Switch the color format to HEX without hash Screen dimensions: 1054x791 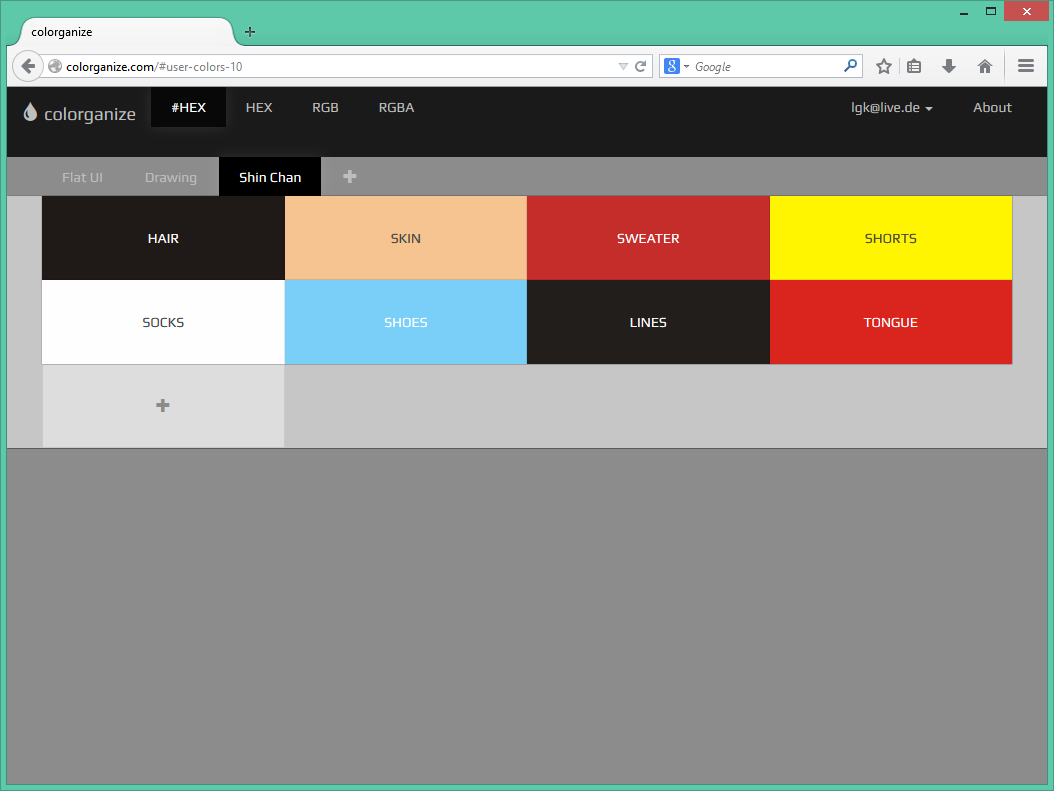pyautogui.click(x=259, y=107)
